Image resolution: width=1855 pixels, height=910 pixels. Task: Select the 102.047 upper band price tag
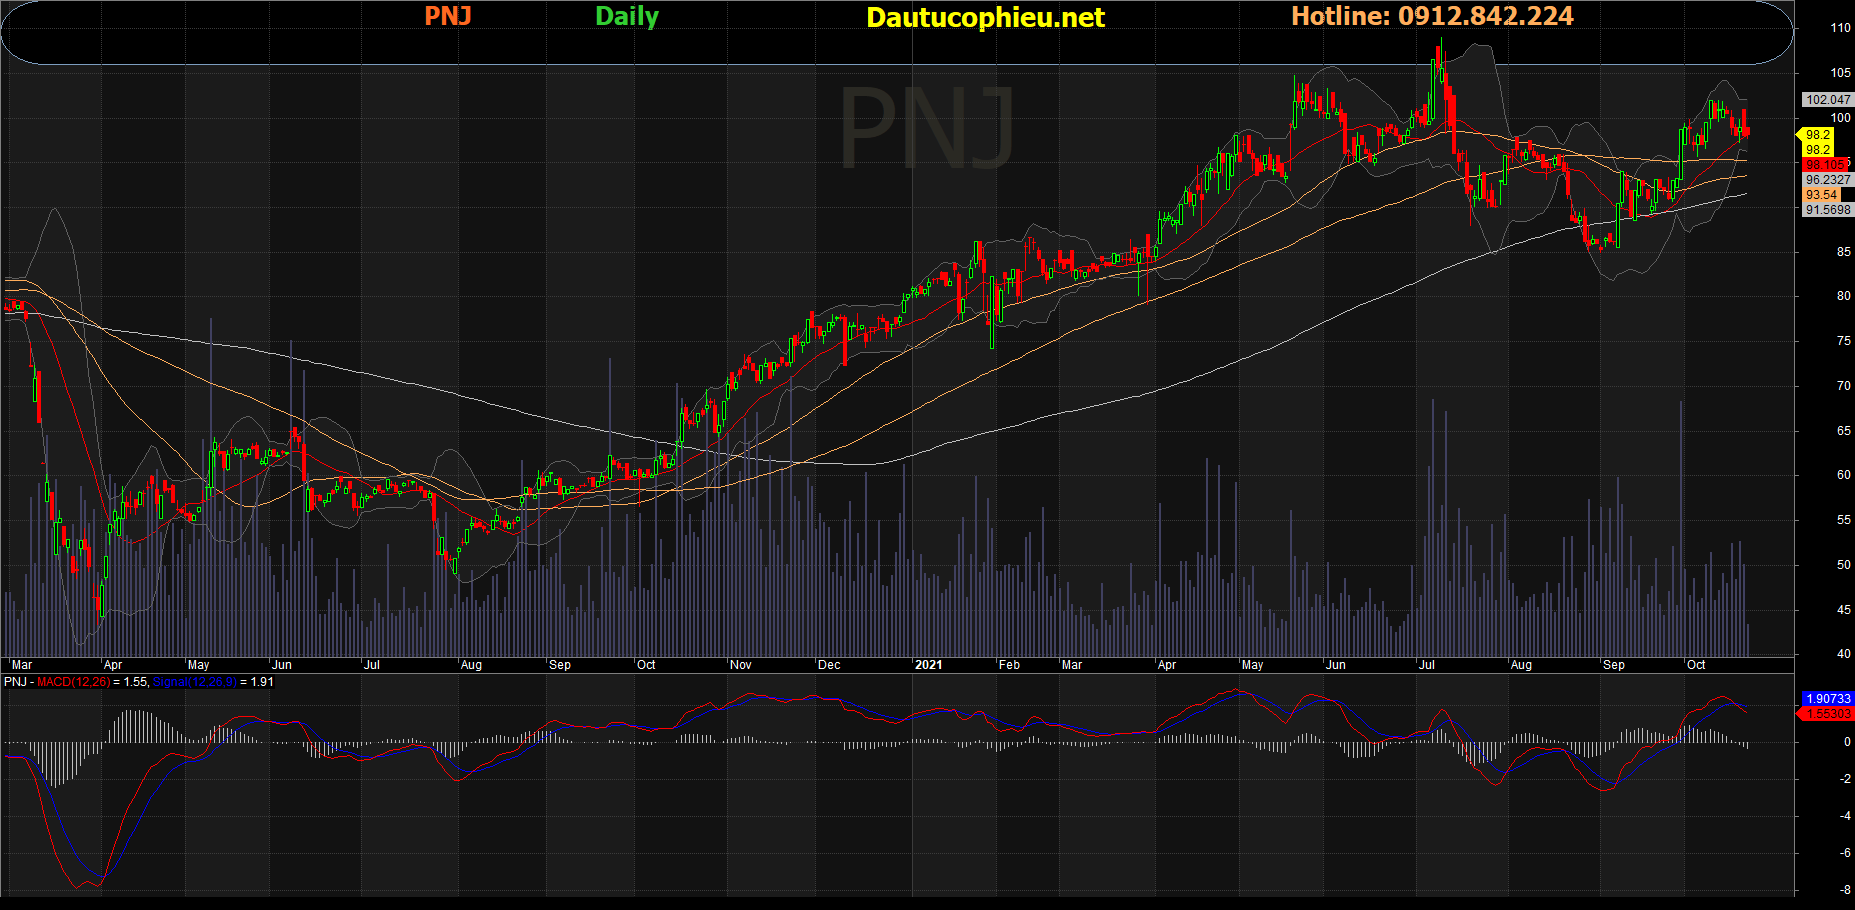tap(1828, 100)
